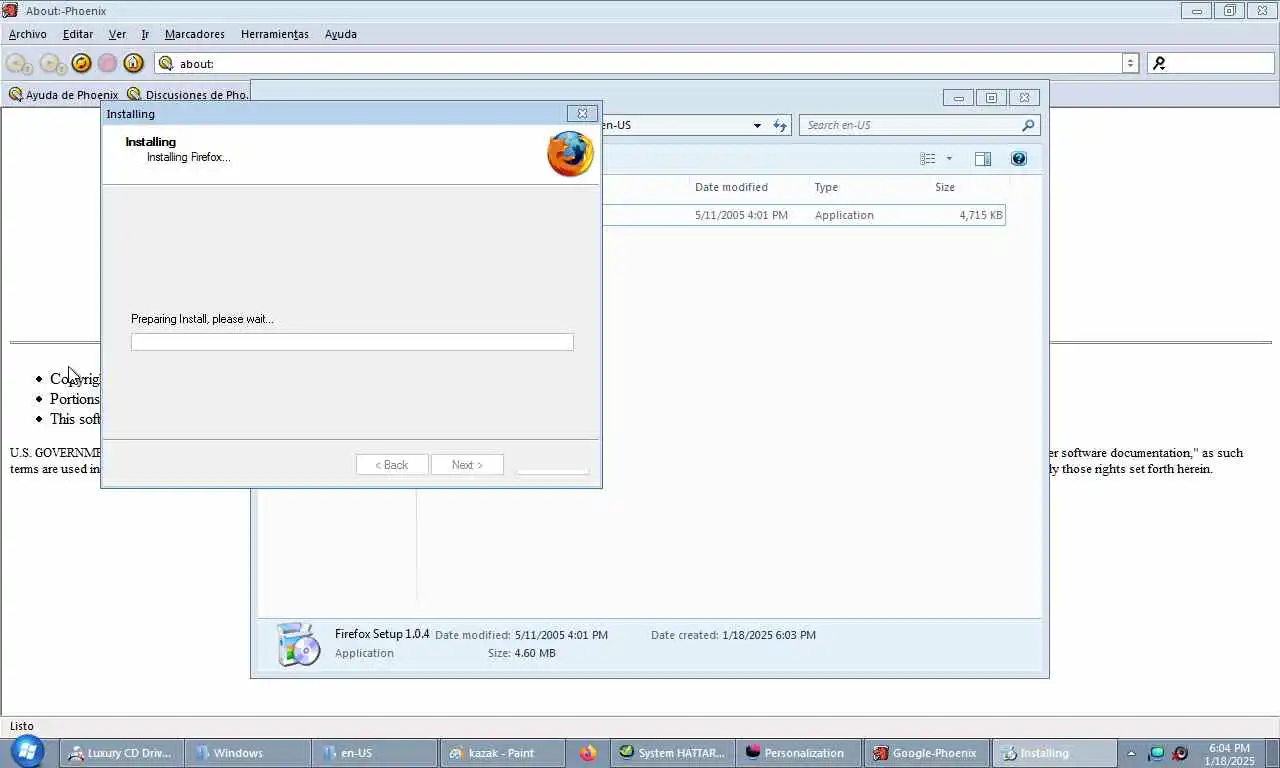1280x768 pixels.
Task: Click the Forward arrow in Phoenix toolbar
Action: (52, 63)
